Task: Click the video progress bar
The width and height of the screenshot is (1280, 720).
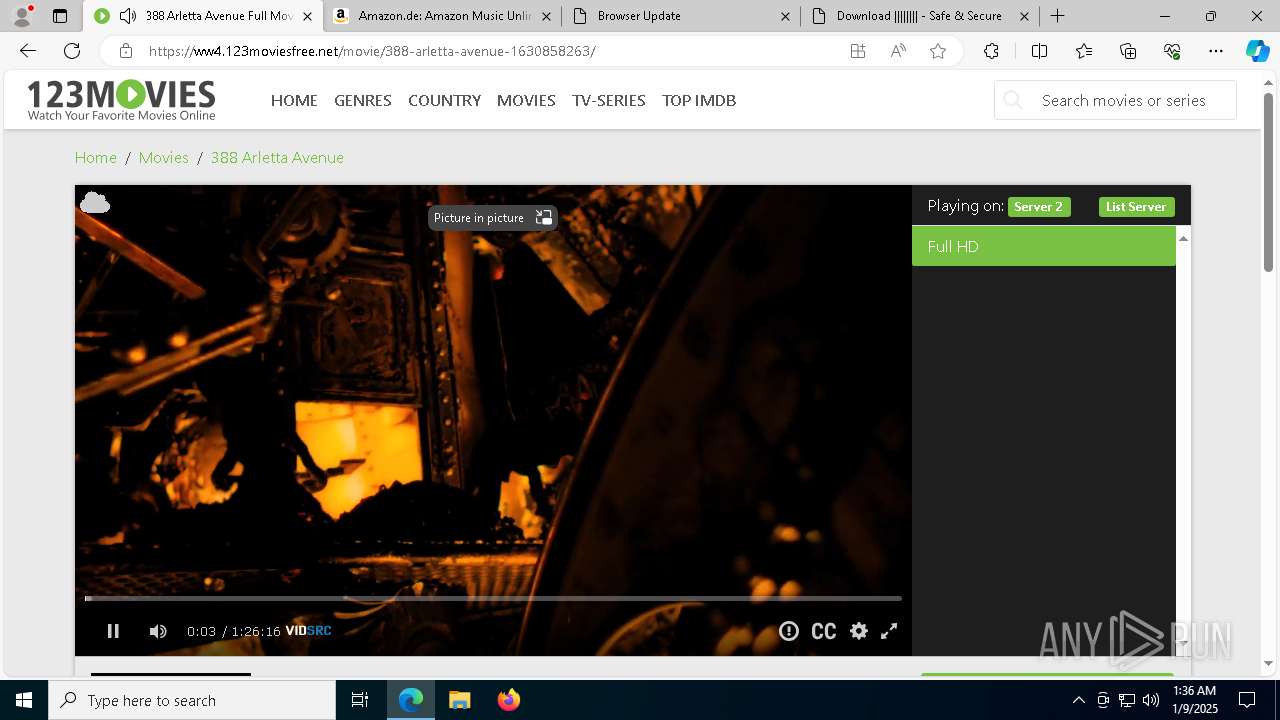Action: (493, 598)
